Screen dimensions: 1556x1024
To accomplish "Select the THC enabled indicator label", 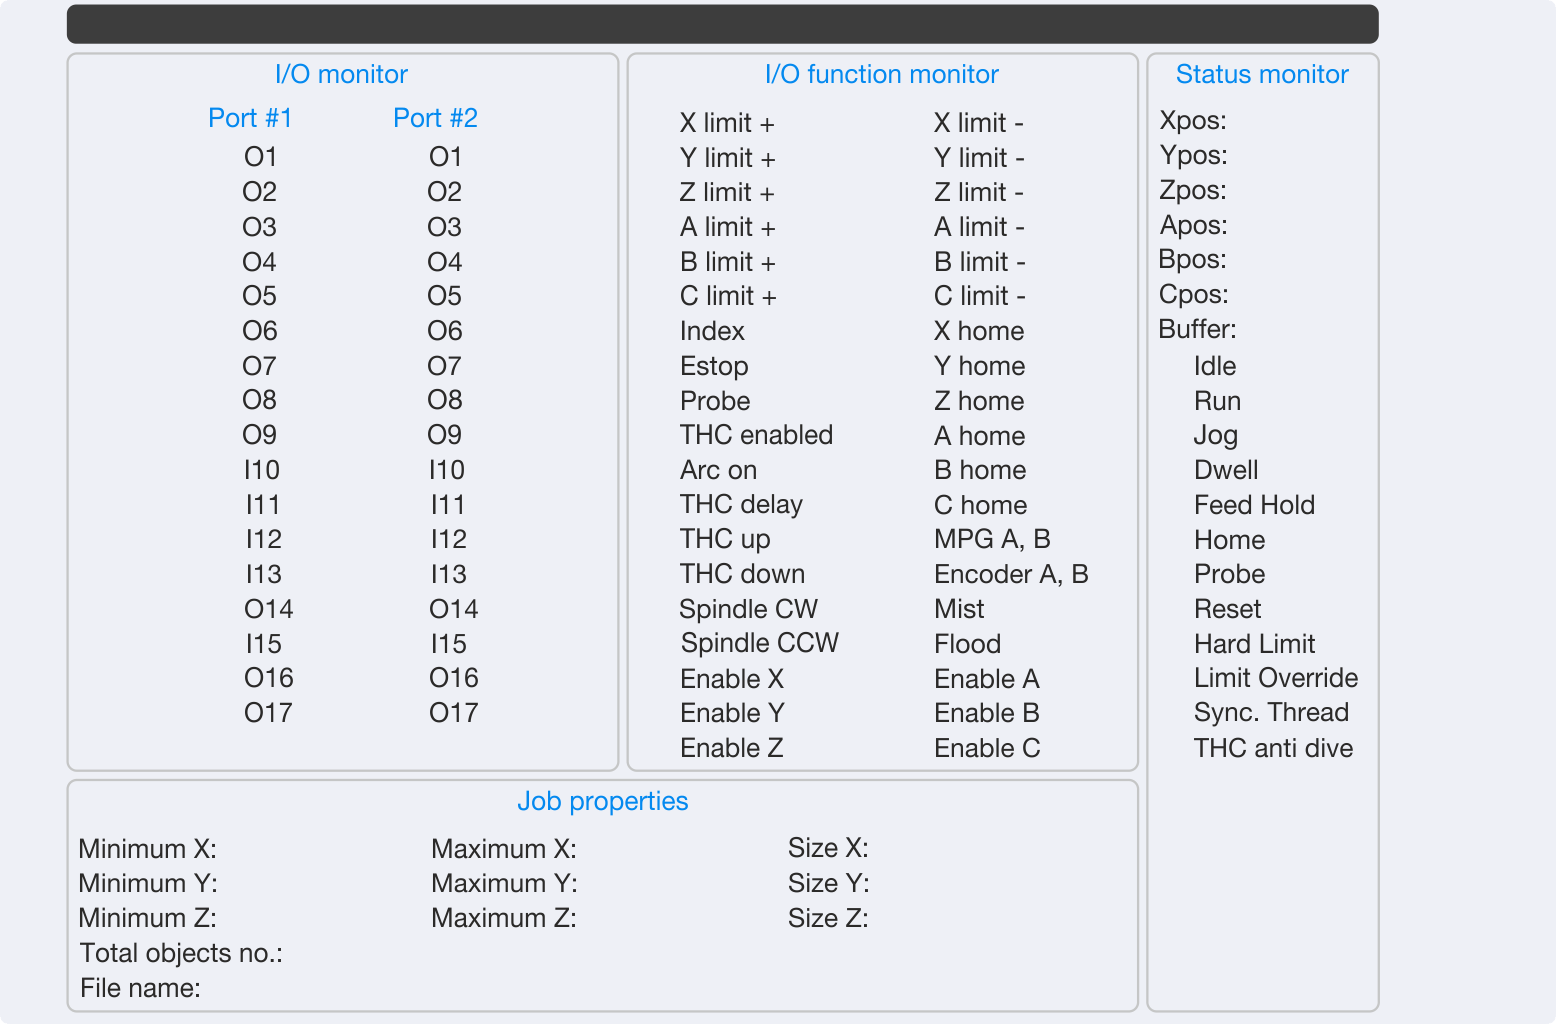I will (x=756, y=435).
